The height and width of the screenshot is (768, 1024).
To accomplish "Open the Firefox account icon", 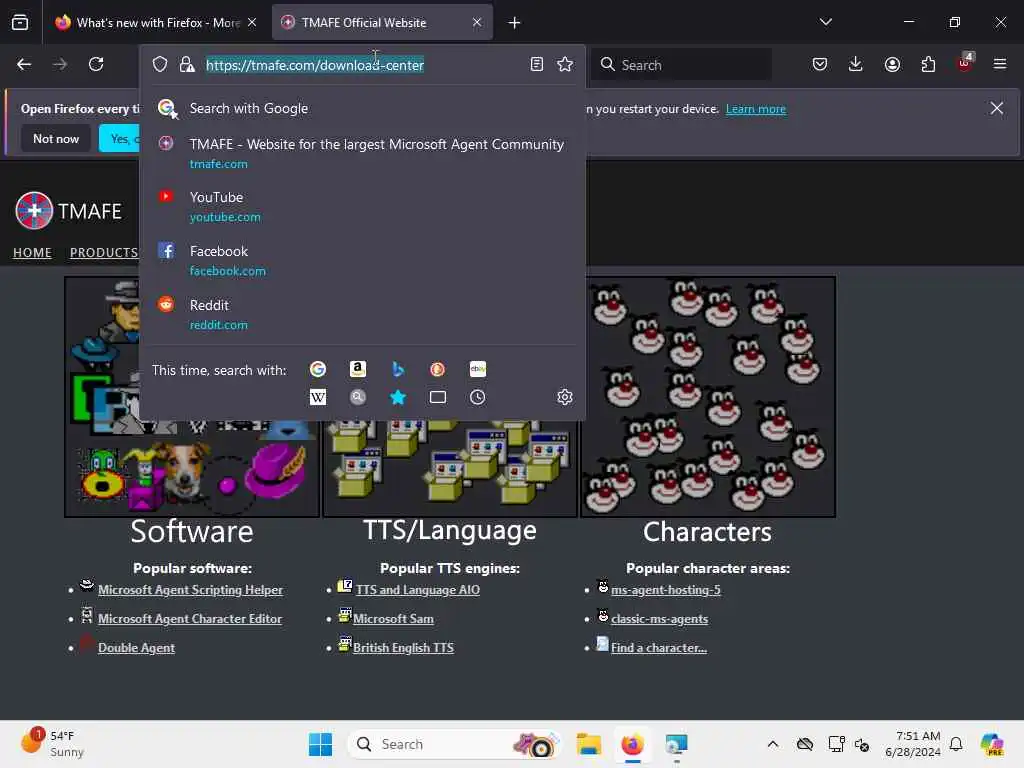I will [892, 64].
